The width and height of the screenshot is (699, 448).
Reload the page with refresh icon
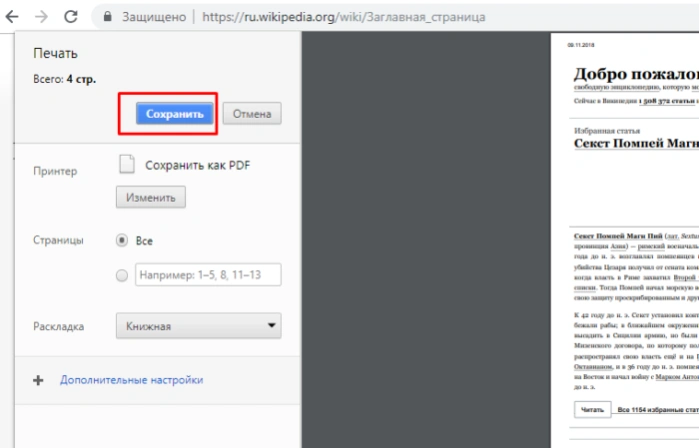(x=71, y=17)
